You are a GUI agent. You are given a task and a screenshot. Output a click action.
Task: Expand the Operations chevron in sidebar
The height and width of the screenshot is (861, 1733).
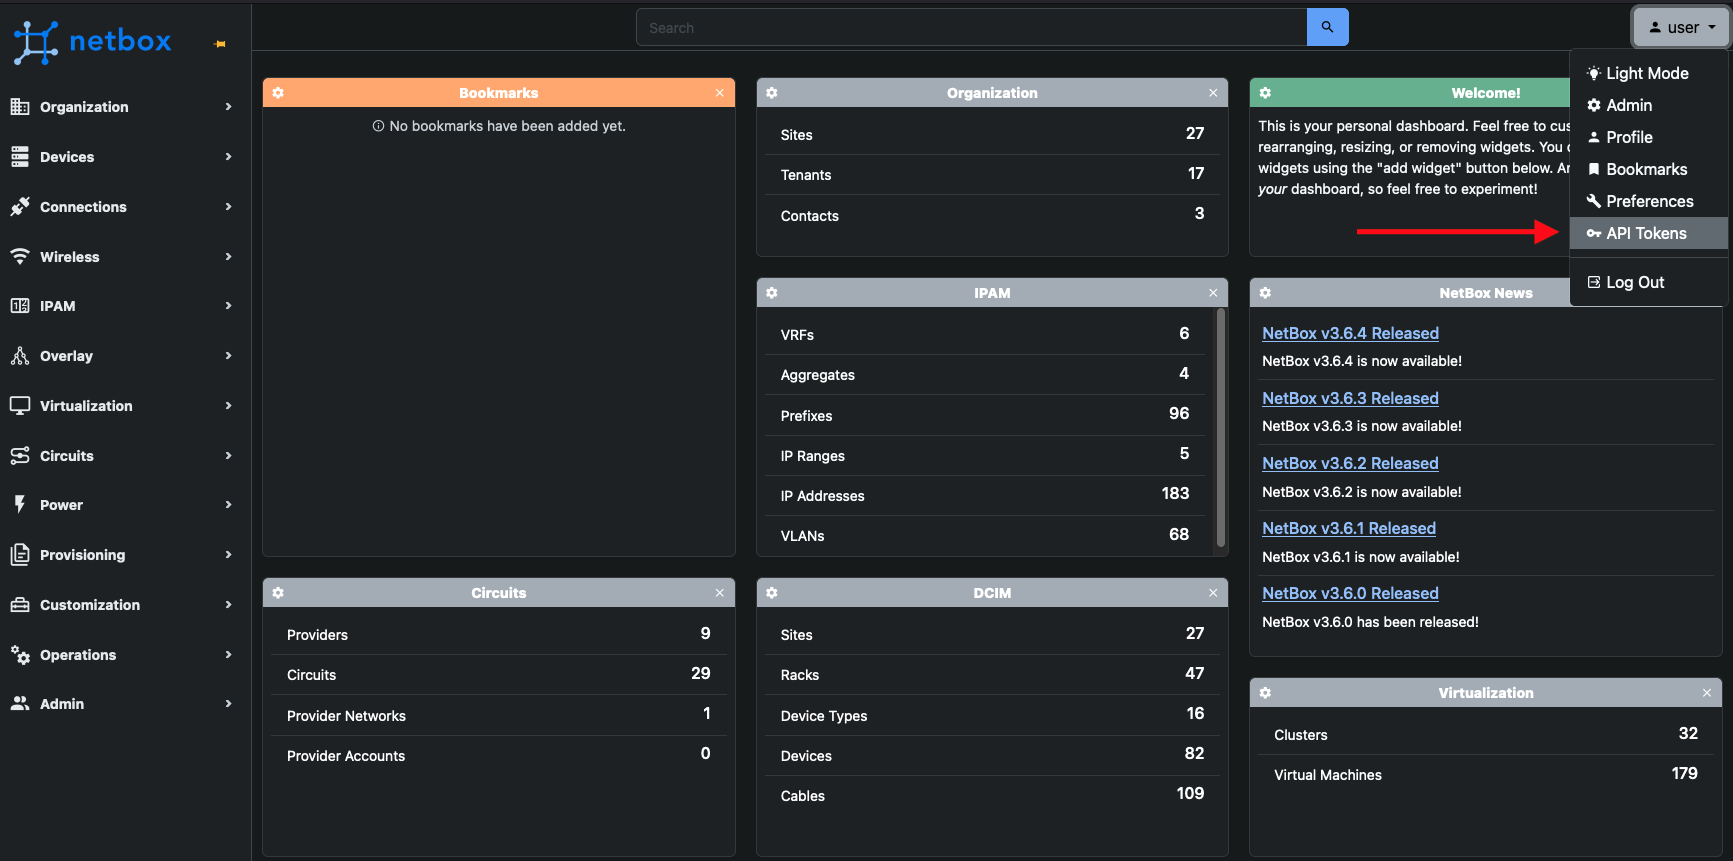pos(228,655)
